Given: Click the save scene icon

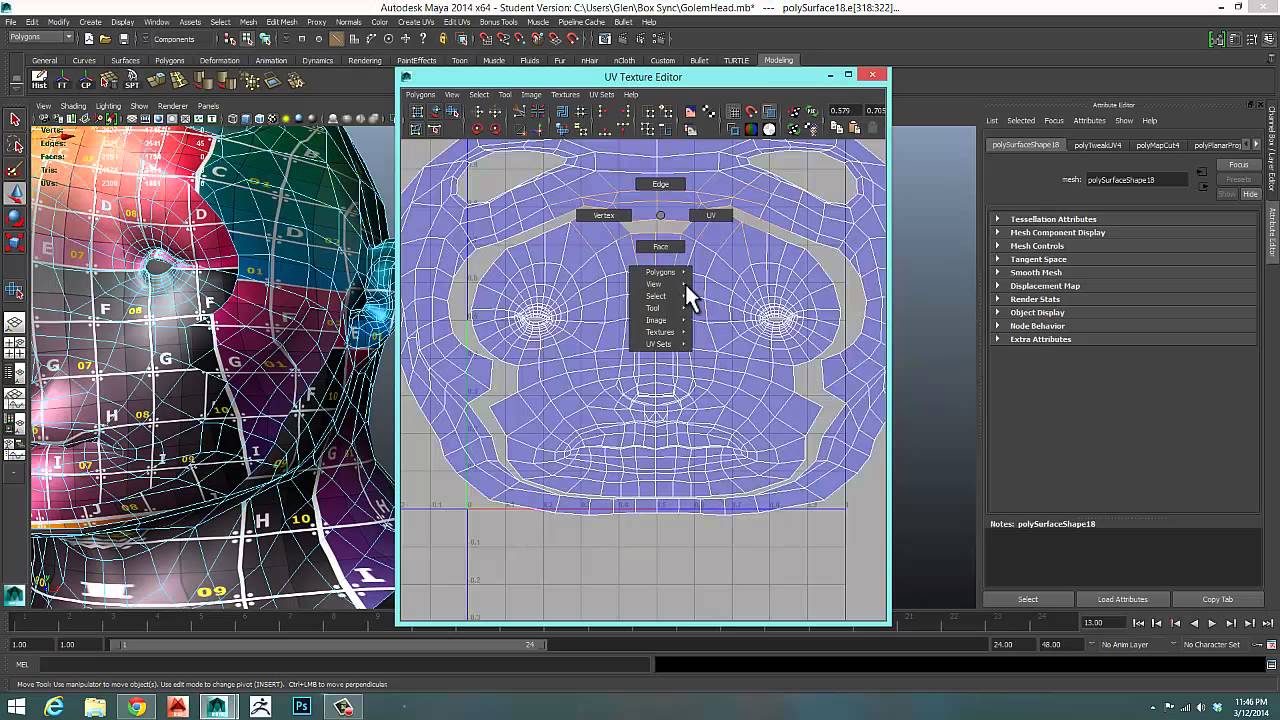Looking at the screenshot, I should point(123,39).
